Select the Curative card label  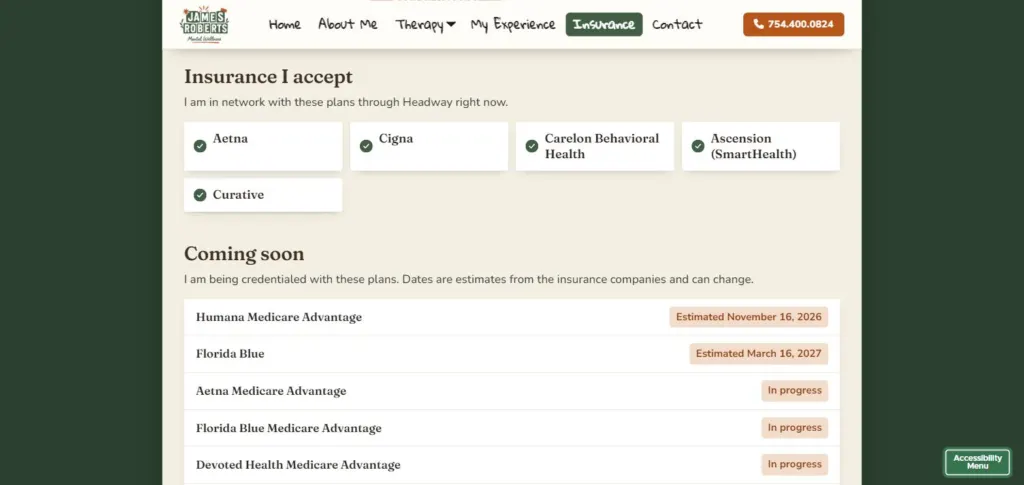pyautogui.click(x=238, y=195)
